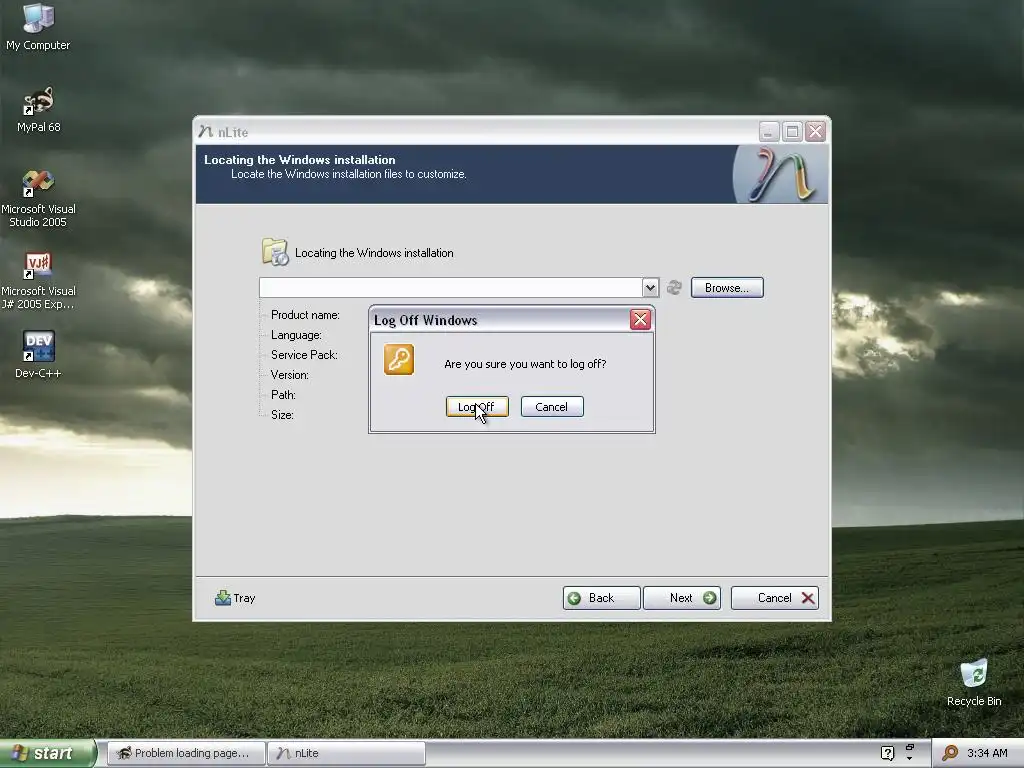Select the MyPal 68 desktop icon
This screenshot has height=768, width=1024.
click(x=39, y=110)
